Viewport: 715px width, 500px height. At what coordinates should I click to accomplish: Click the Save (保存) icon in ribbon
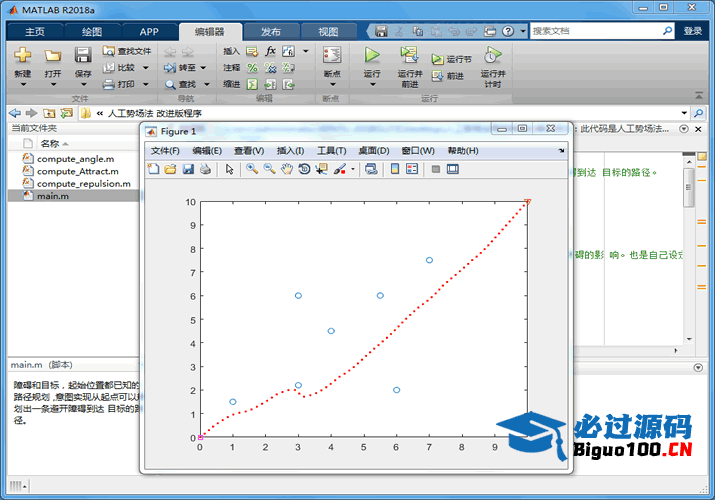point(83,56)
